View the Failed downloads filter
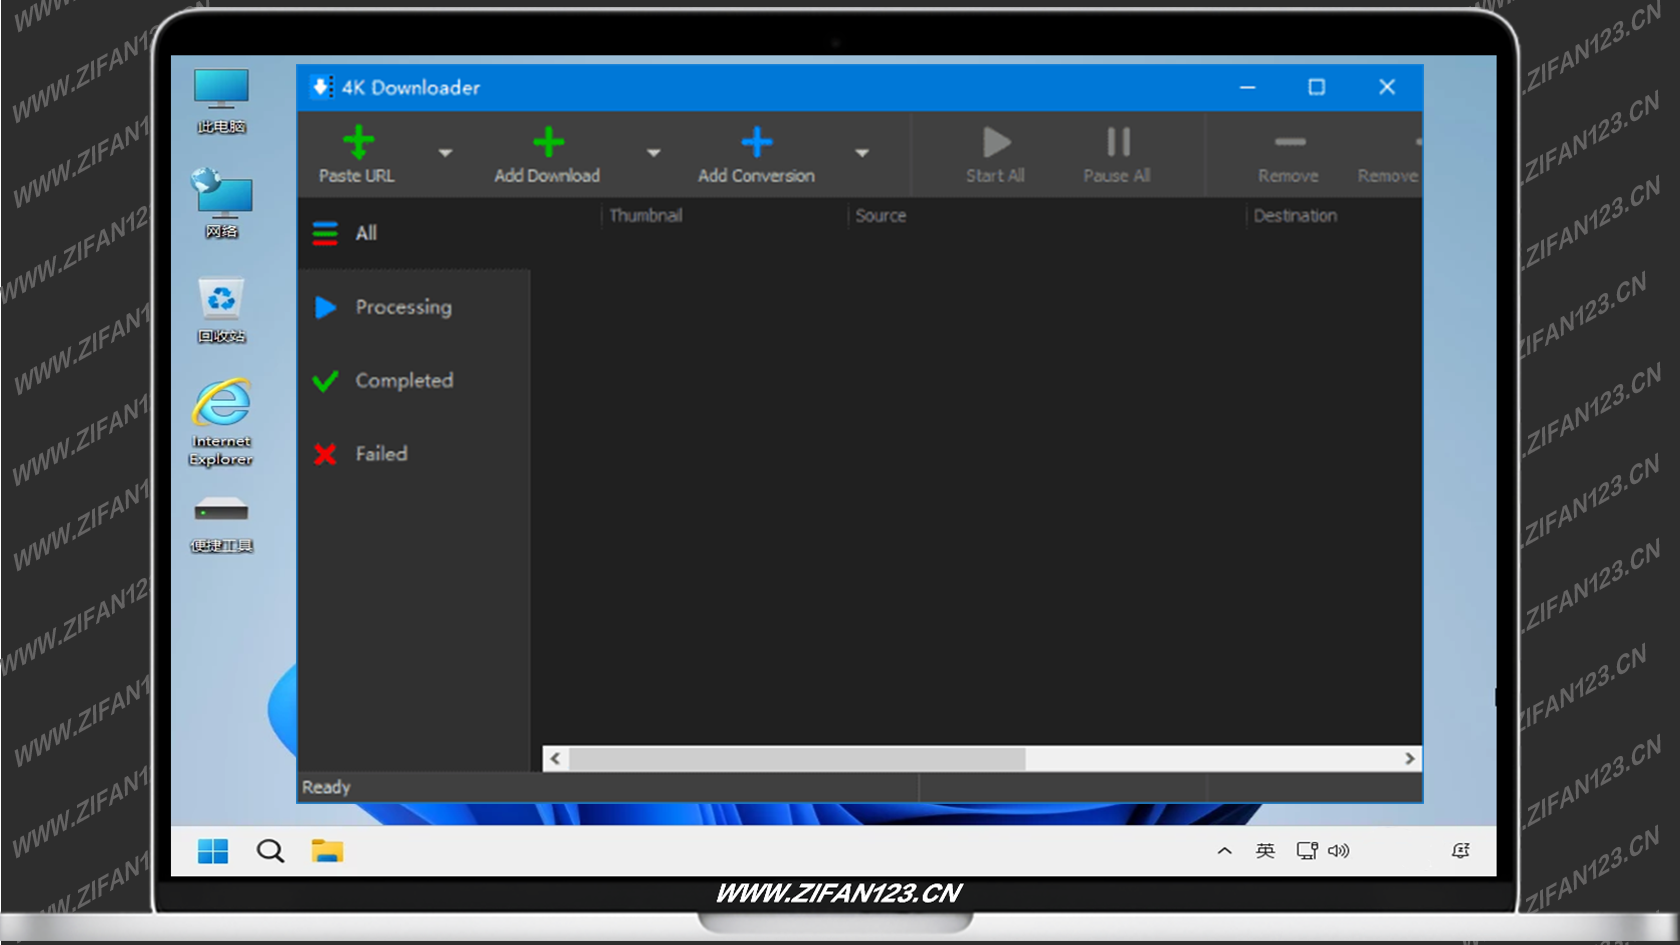 (x=414, y=454)
